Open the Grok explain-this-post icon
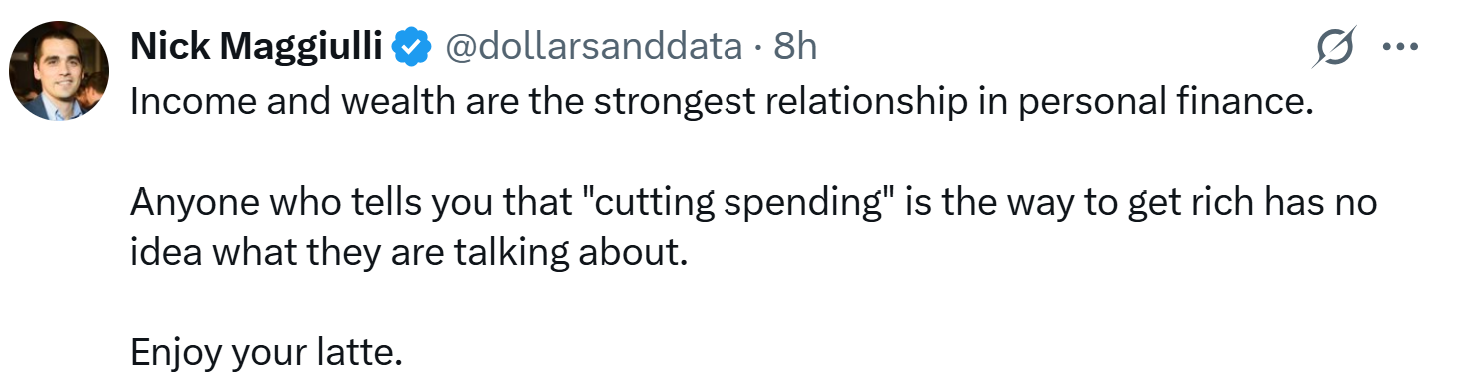 click(1336, 48)
